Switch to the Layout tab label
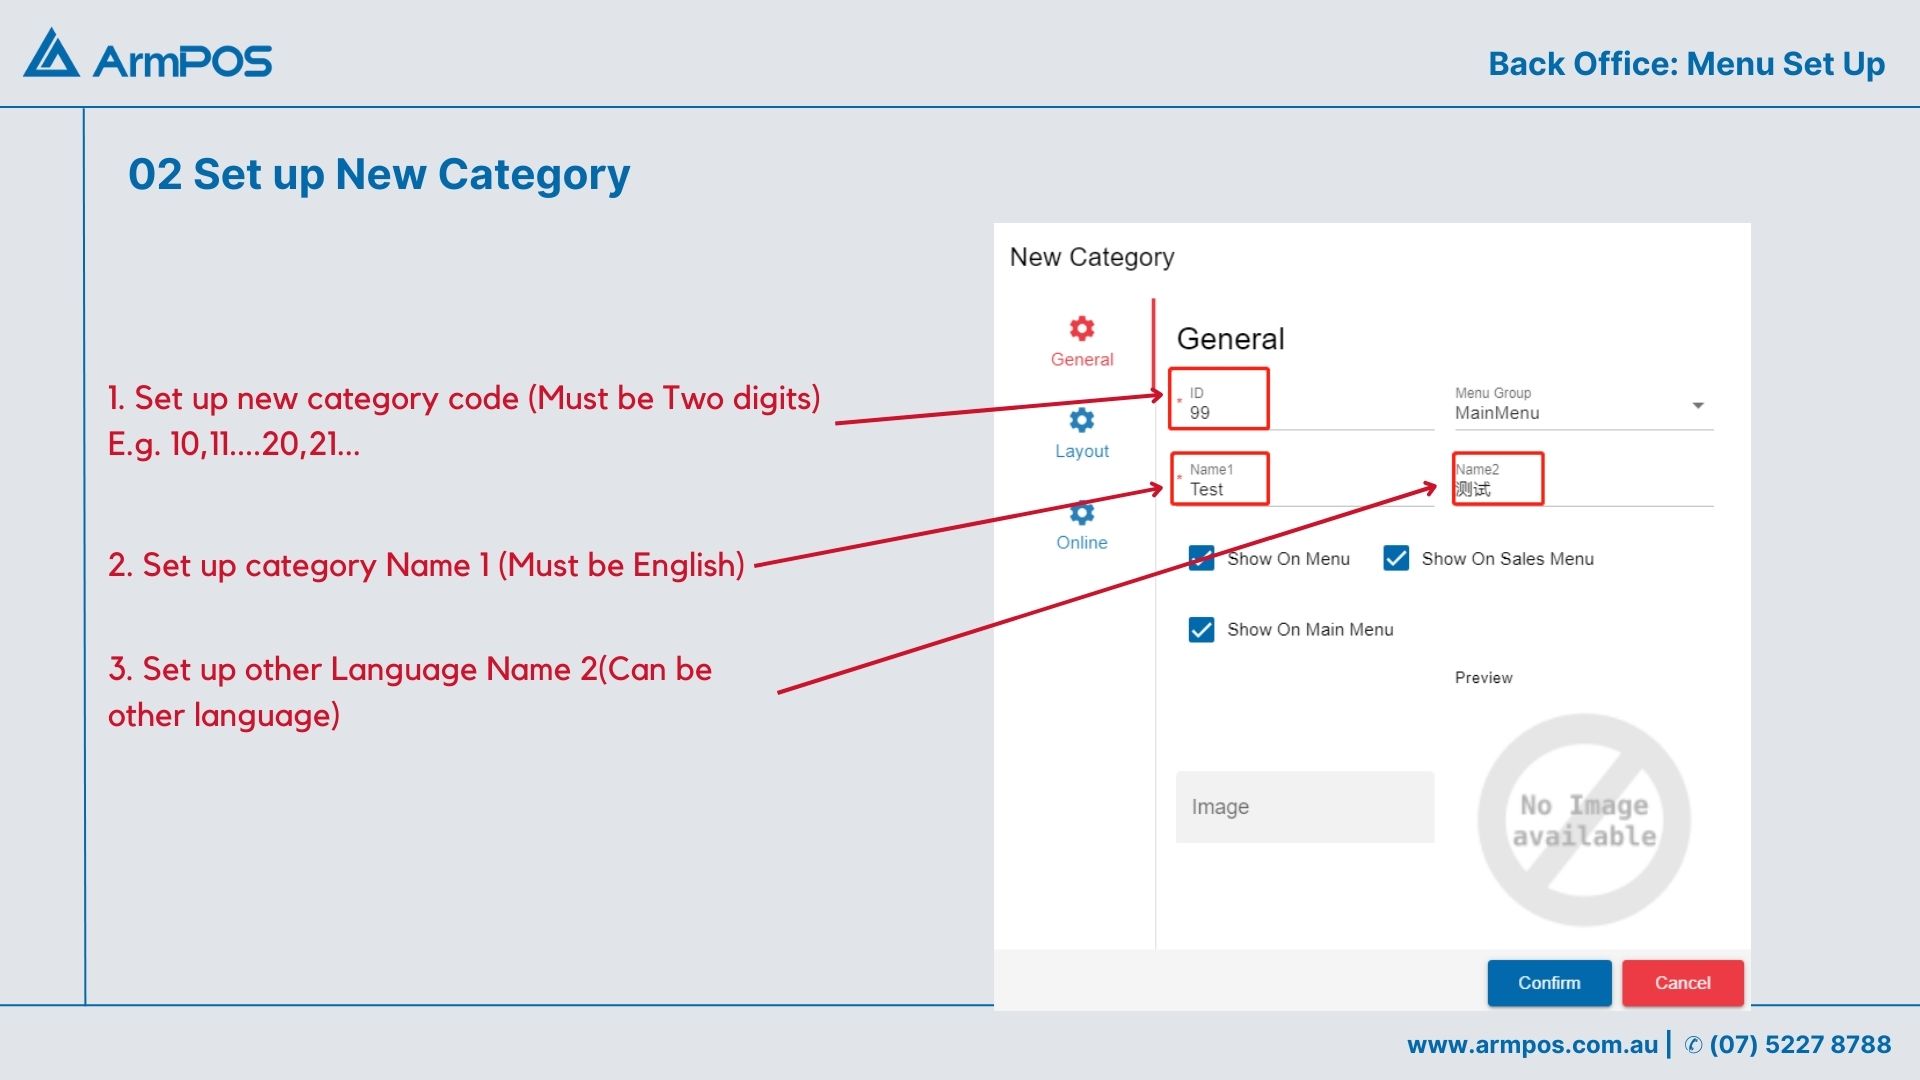 (1081, 451)
